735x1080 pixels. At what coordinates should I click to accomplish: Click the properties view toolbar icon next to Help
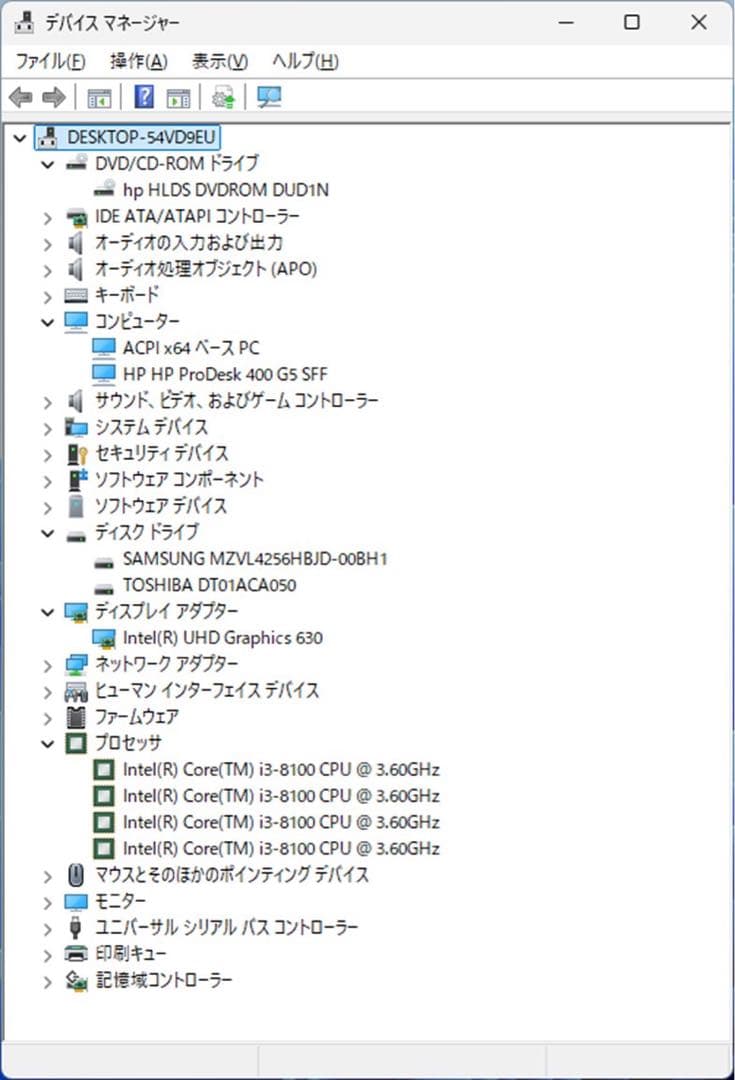point(178,98)
